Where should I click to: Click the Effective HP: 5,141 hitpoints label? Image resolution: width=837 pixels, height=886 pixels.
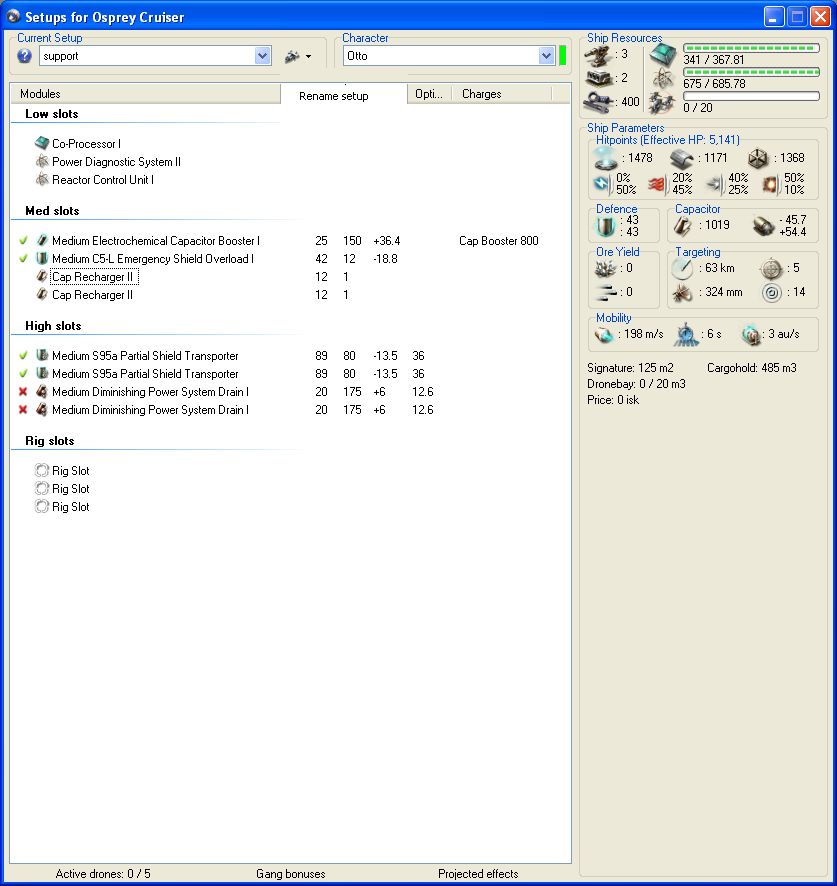point(668,140)
